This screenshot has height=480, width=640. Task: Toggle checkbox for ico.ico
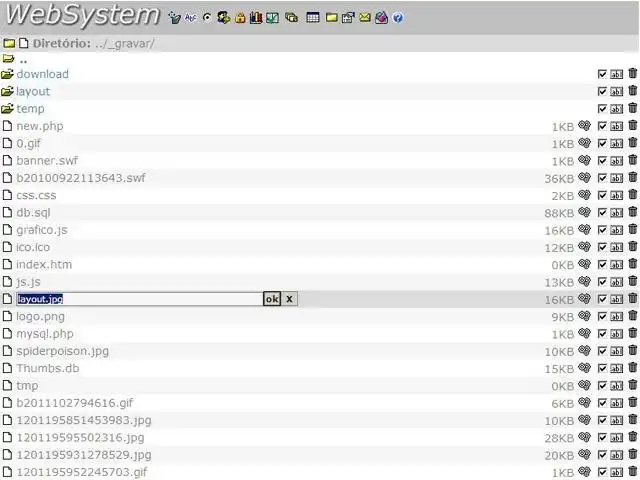pyautogui.click(x=602, y=247)
